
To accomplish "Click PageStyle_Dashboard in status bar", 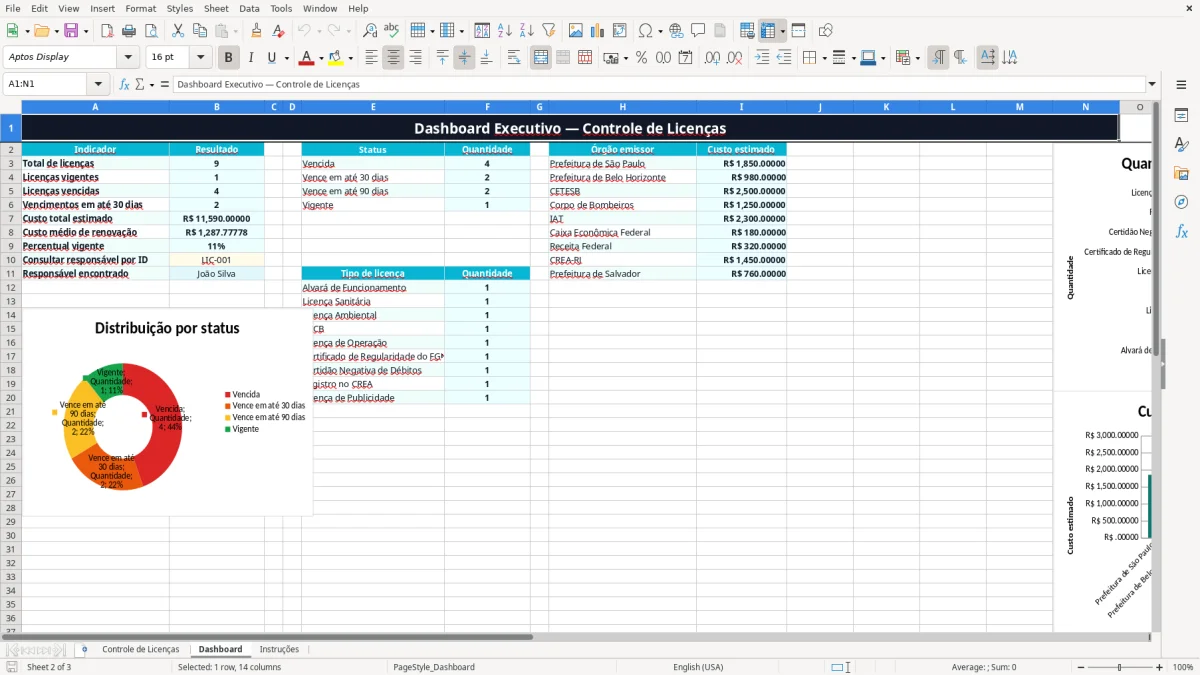I will pos(434,667).
